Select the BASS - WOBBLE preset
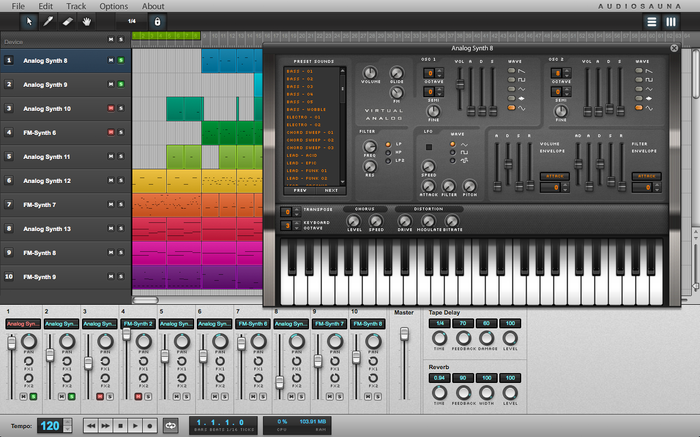The image size is (700, 437). coord(307,109)
